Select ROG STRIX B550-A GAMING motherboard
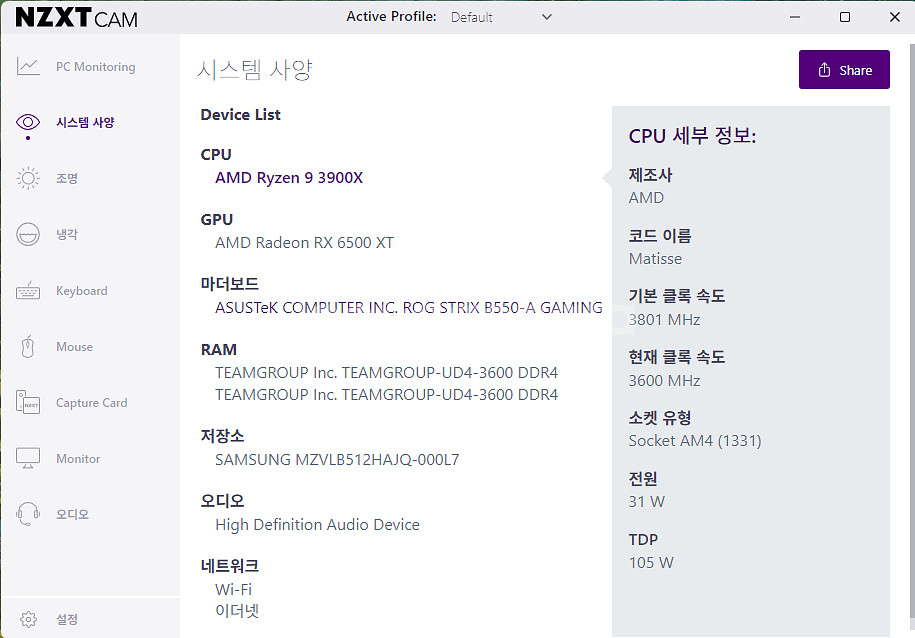915x638 pixels. (408, 307)
